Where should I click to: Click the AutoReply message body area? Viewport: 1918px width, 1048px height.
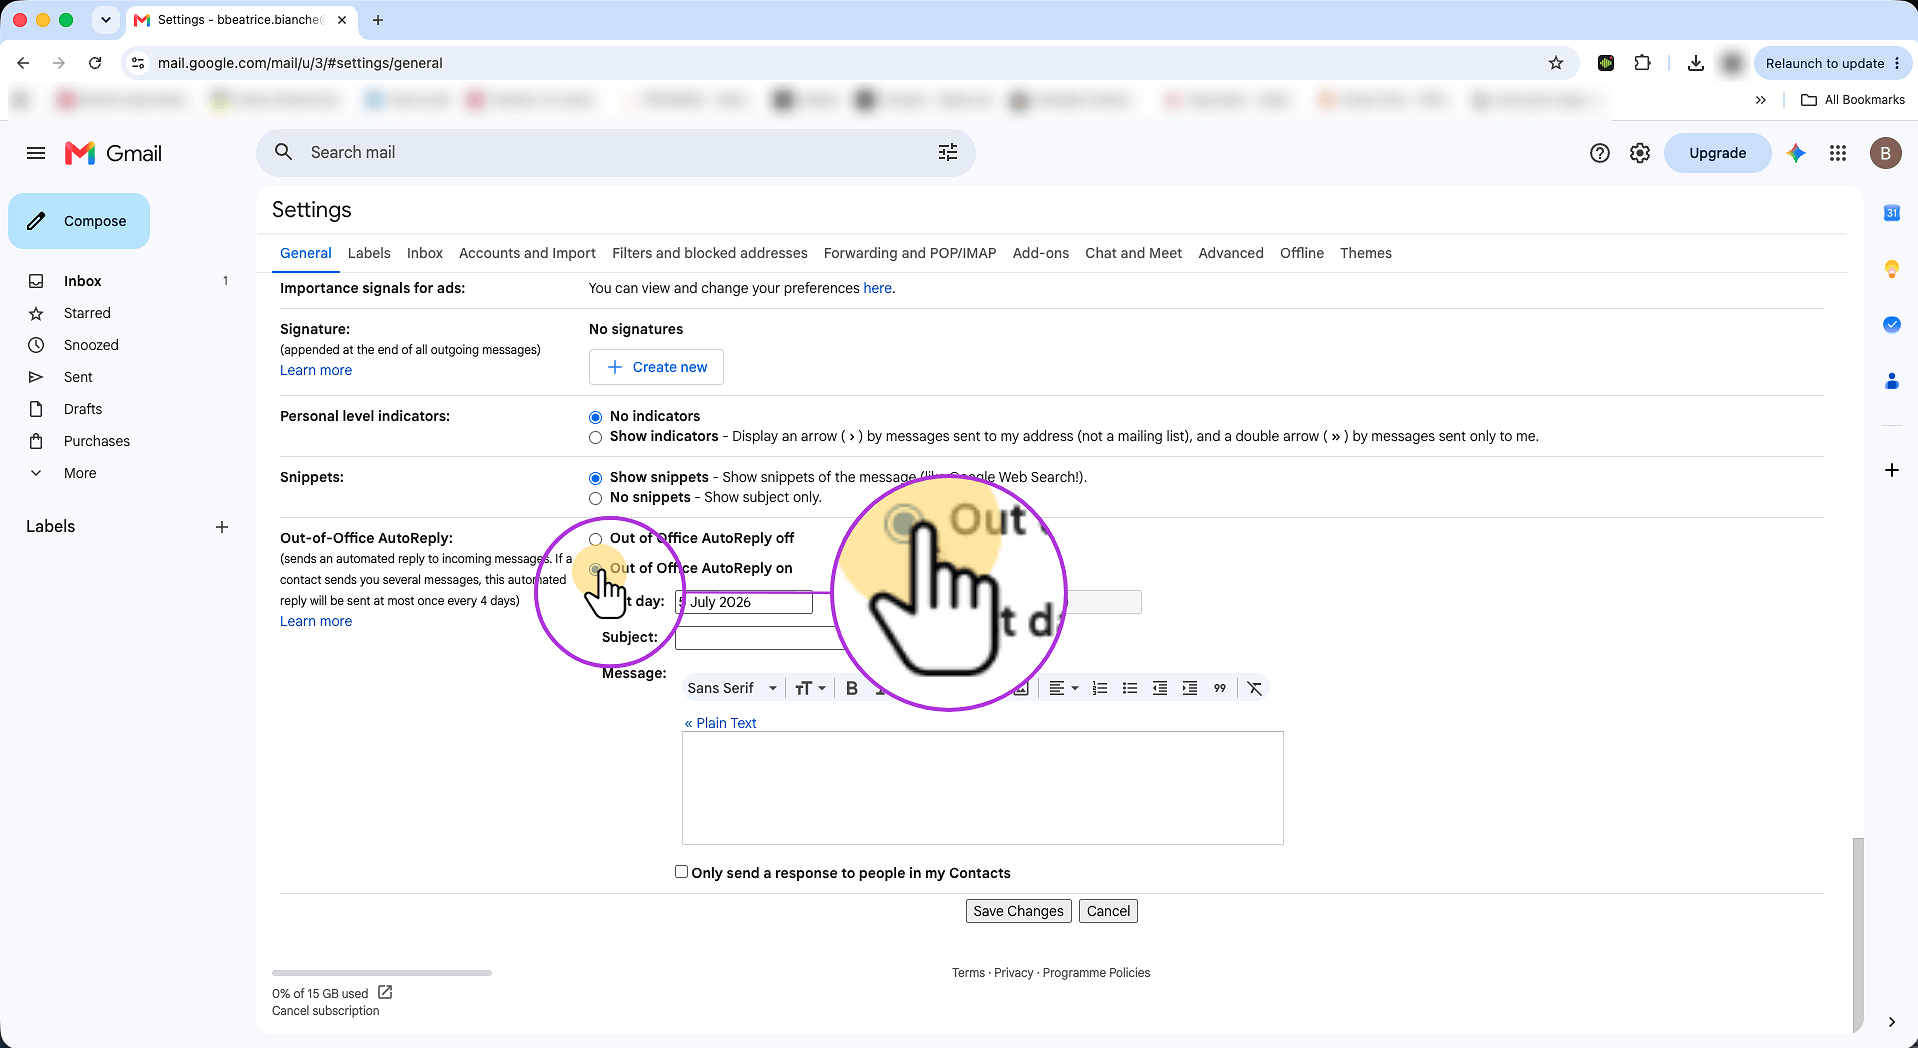(x=983, y=788)
